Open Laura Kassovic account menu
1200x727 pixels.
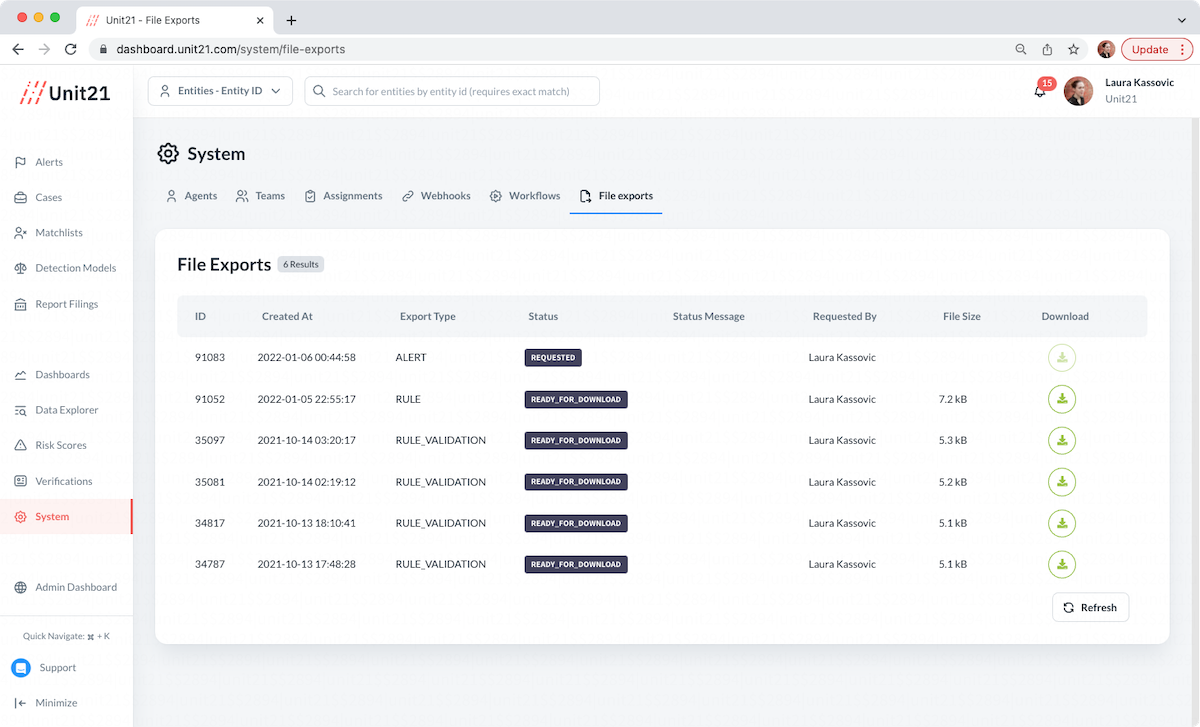pos(1119,91)
